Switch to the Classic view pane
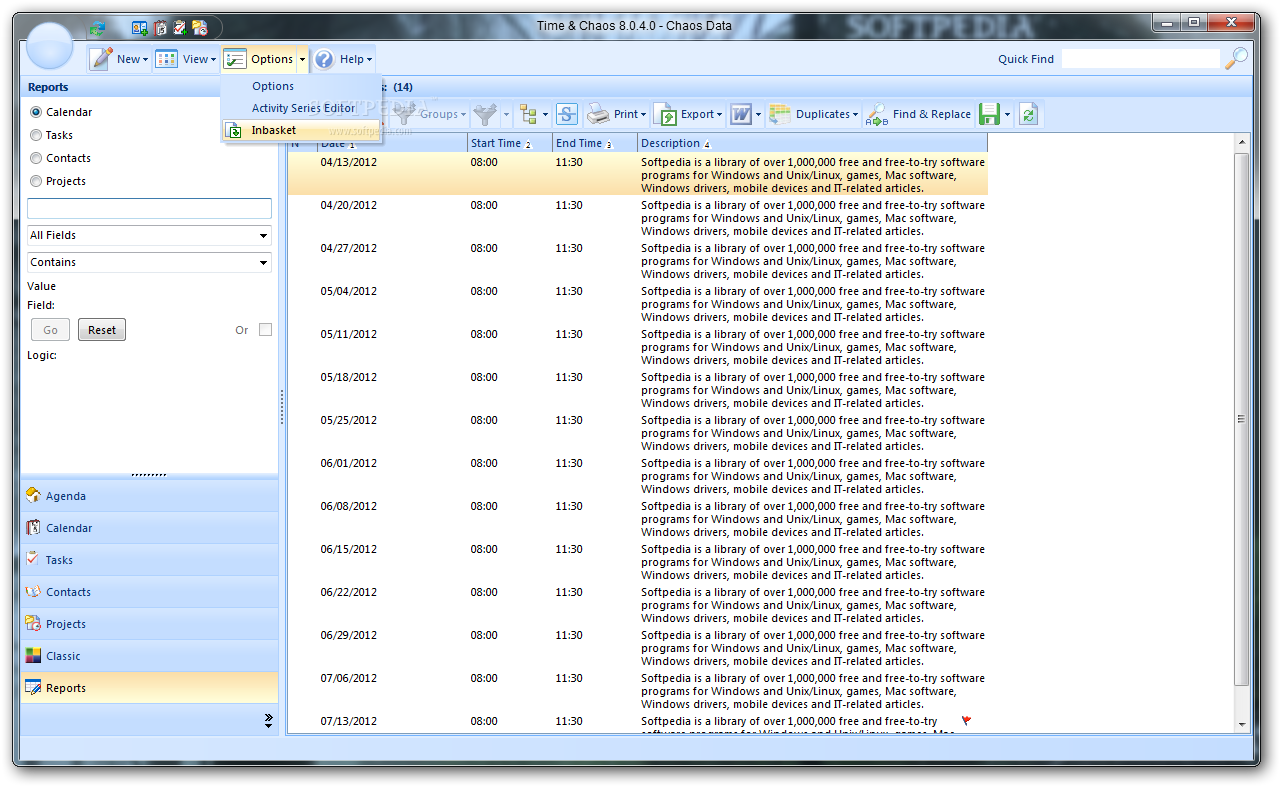The width and height of the screenshot is (1281, 787). (x=149, y=656)
